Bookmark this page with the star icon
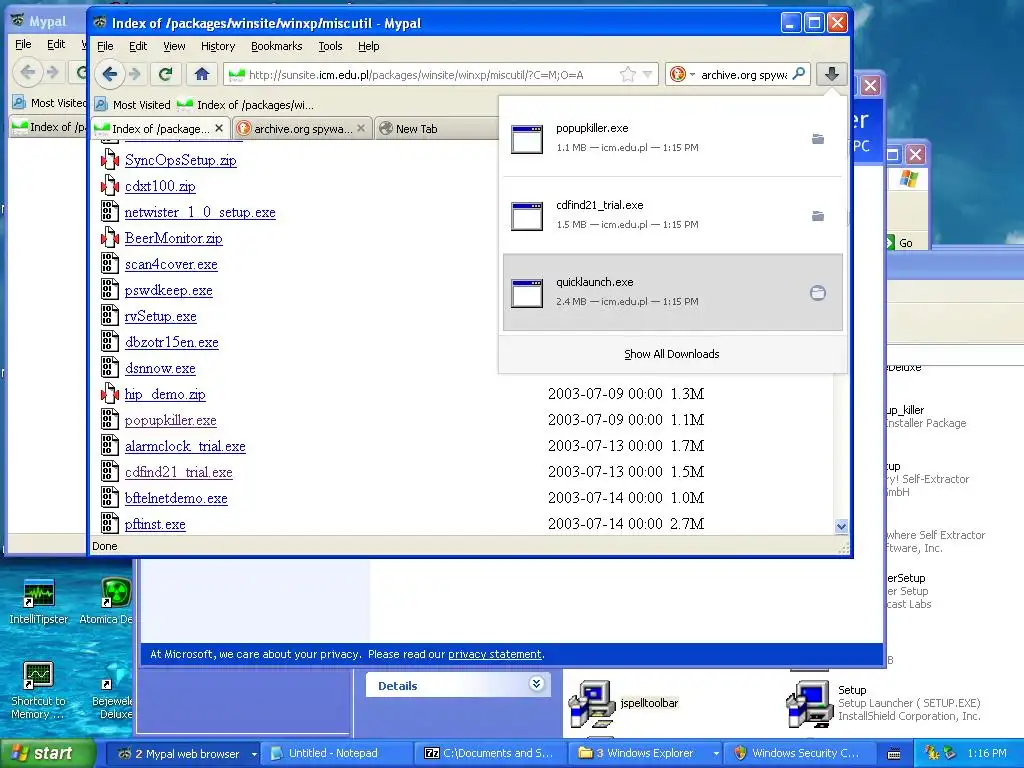 point(628,74)
